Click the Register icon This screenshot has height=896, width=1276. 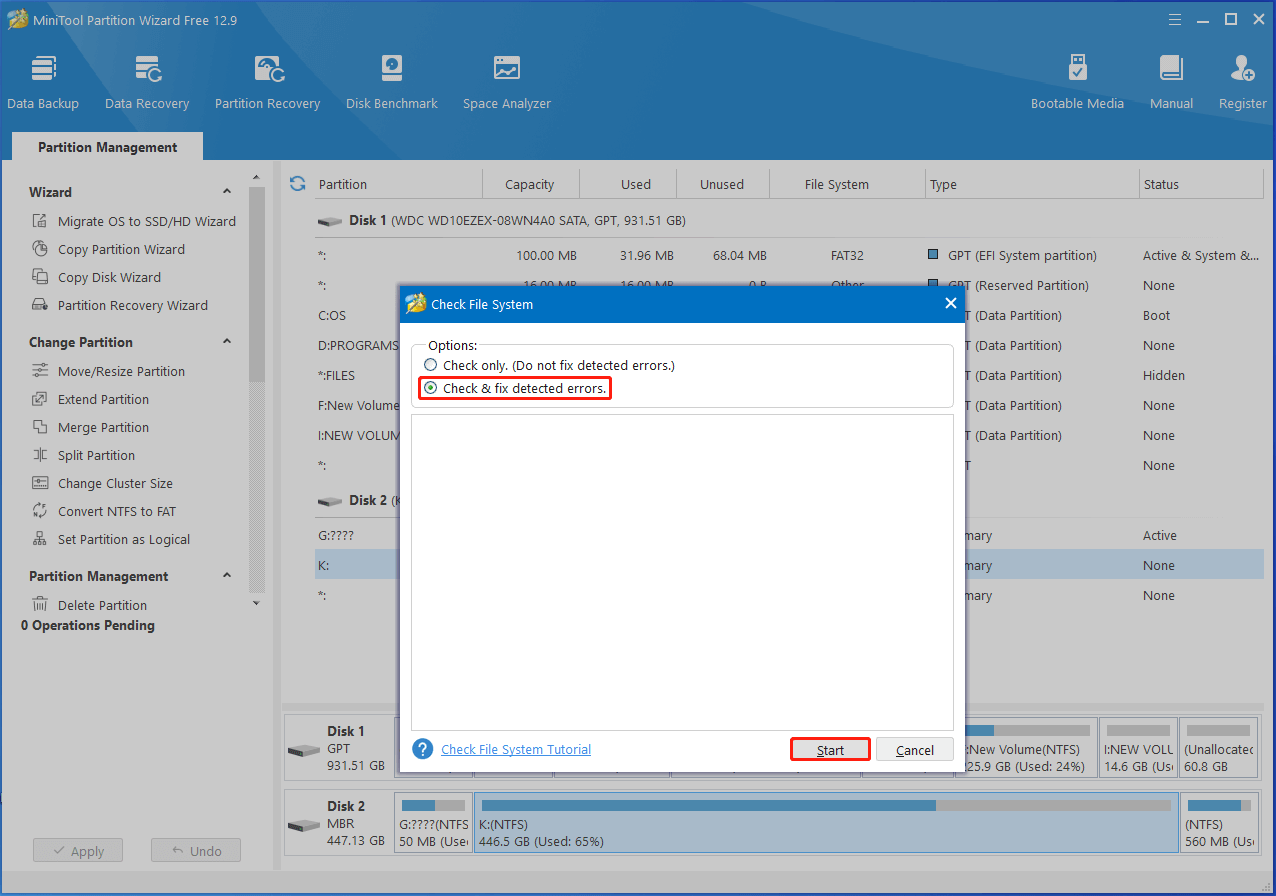coord(1243,69)
